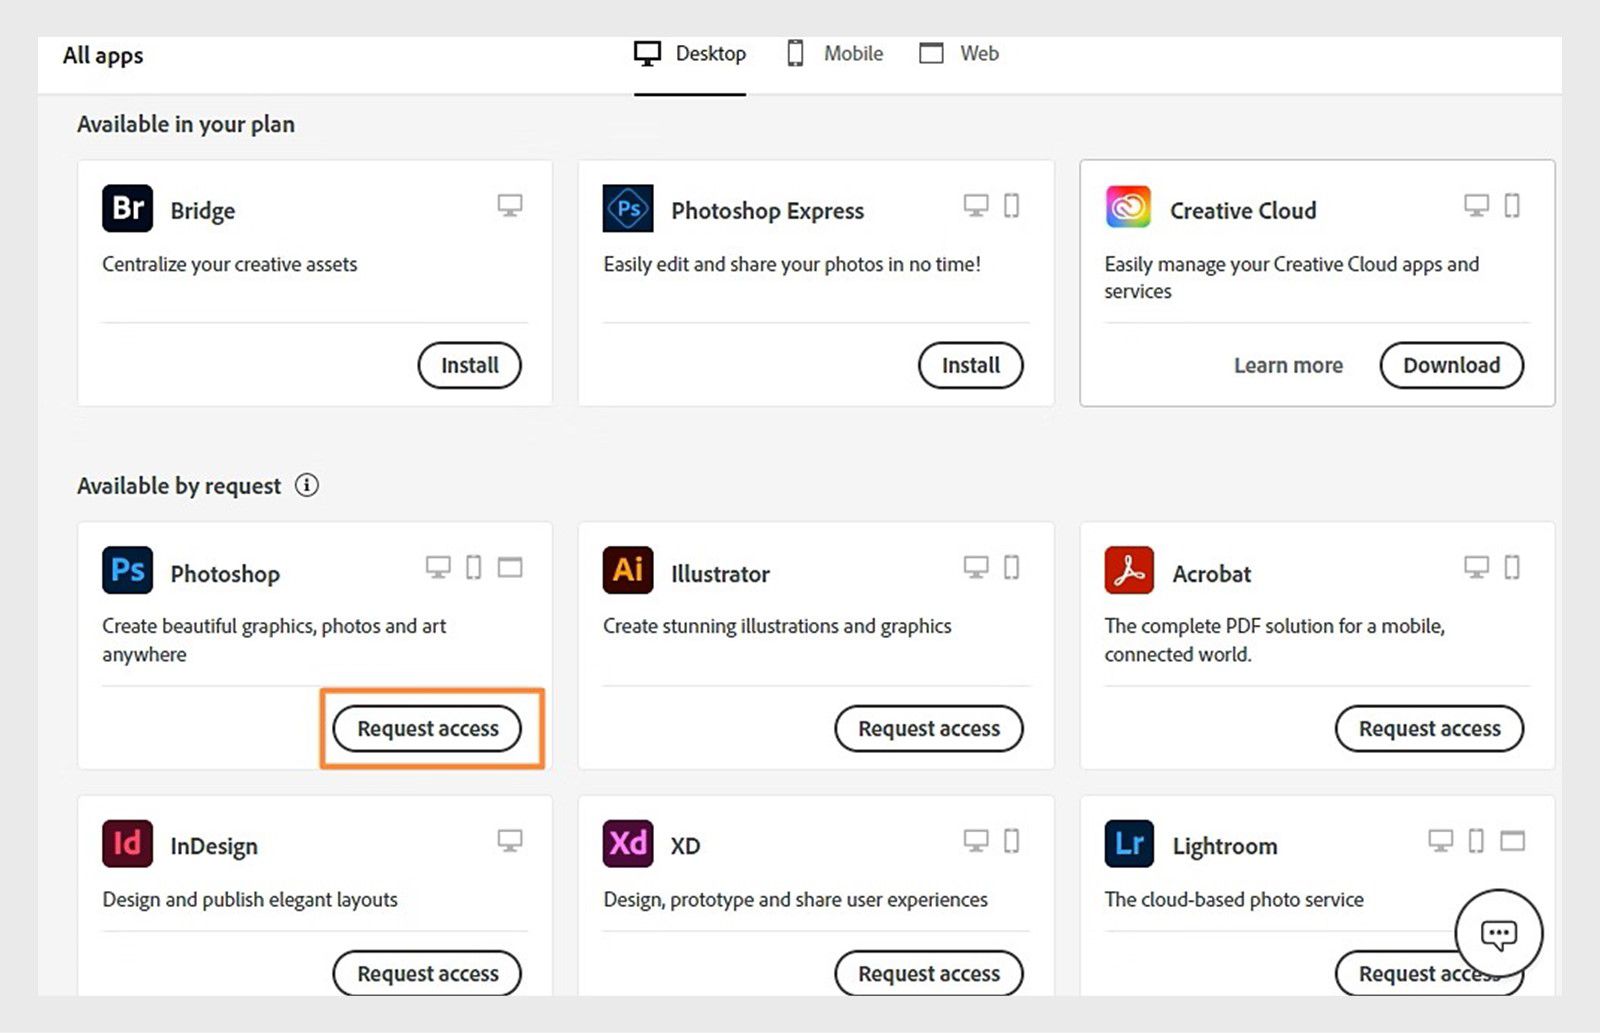Image resolution: width=1600 pixels, height=1033 pixels.
Task: Open Creative Cloud Learn more link
Action: [x=1288, y=365]
